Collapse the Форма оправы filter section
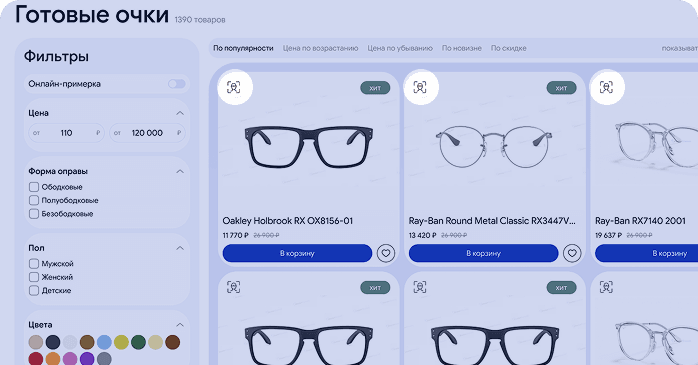 tap(180, 171)
